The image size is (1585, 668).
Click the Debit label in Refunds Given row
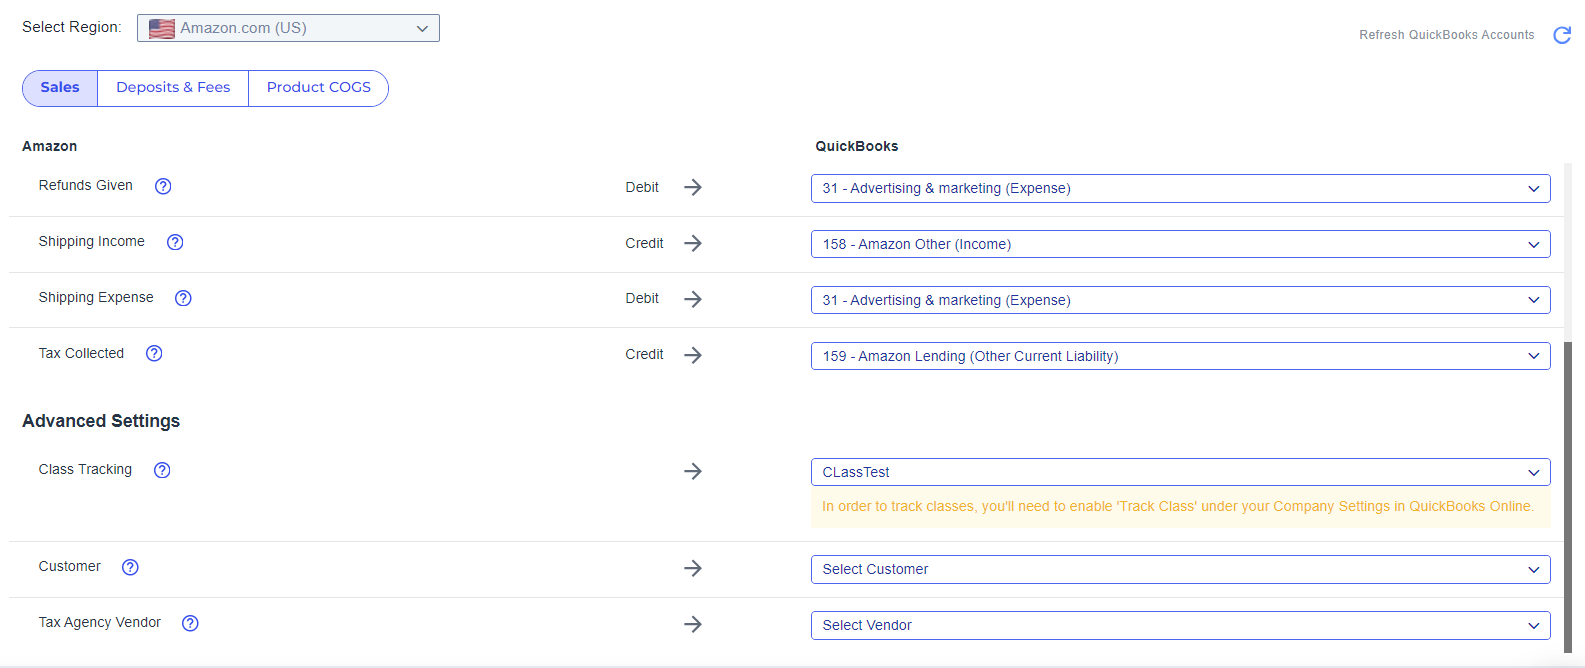click(x=642, y=187)
